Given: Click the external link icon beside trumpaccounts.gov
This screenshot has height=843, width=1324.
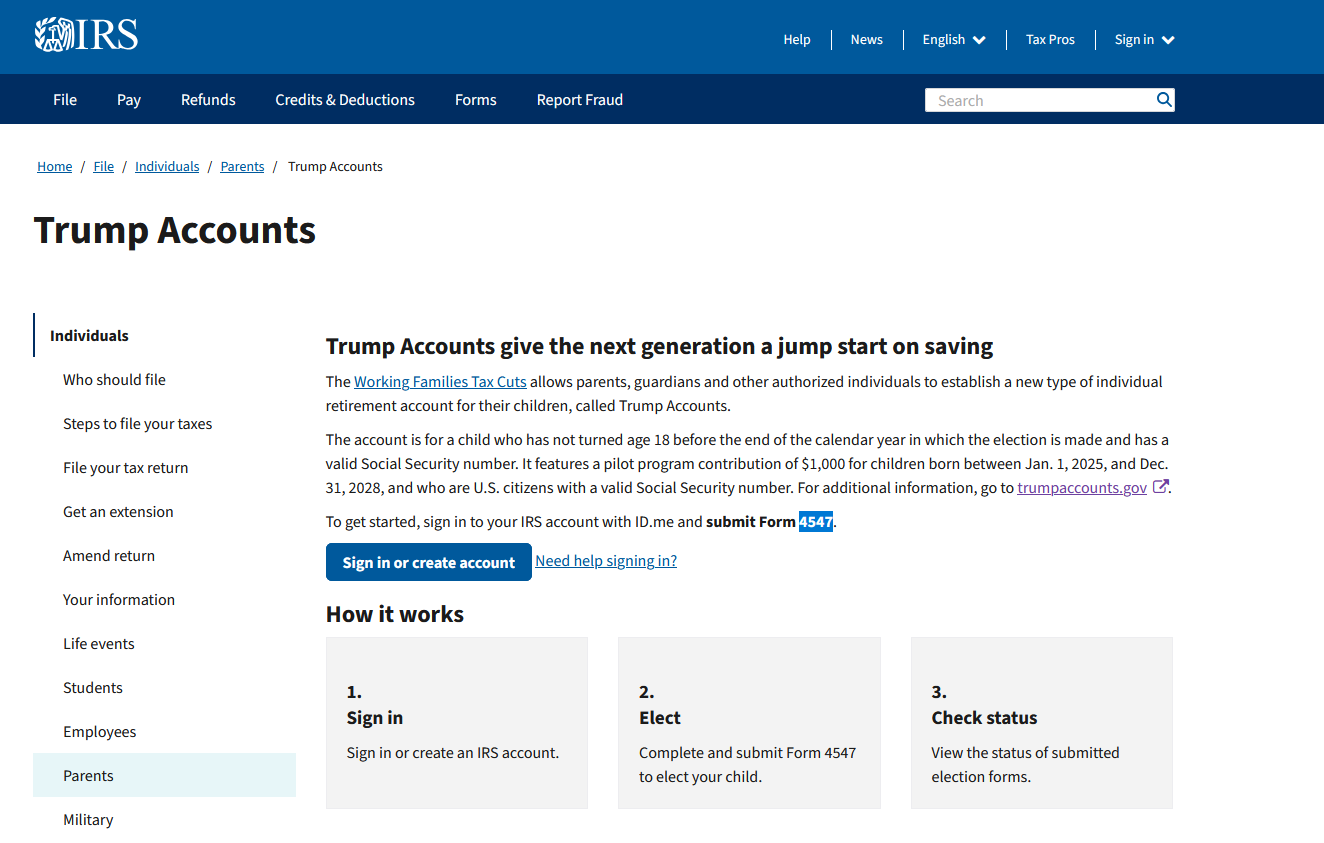Looking at the screenshot, I should [x=1161, y=487].
